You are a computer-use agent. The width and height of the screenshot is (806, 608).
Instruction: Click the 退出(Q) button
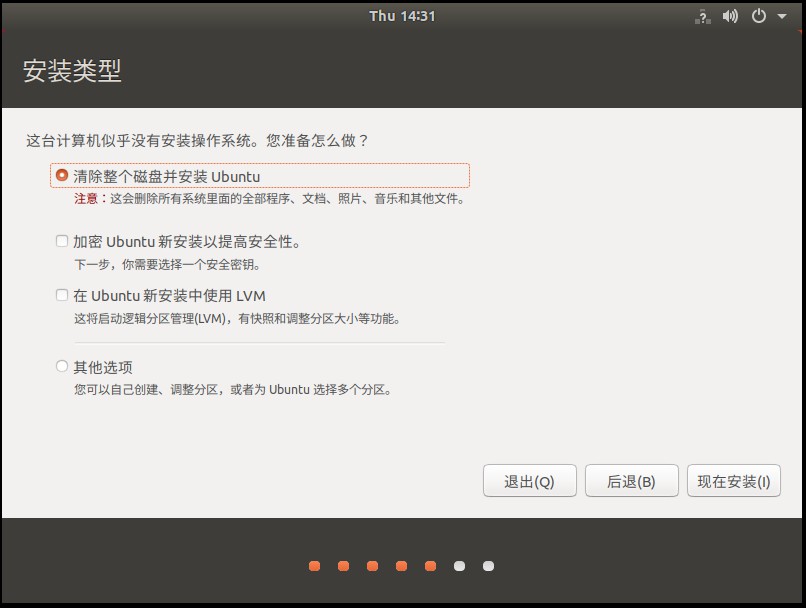pos(529,481)
